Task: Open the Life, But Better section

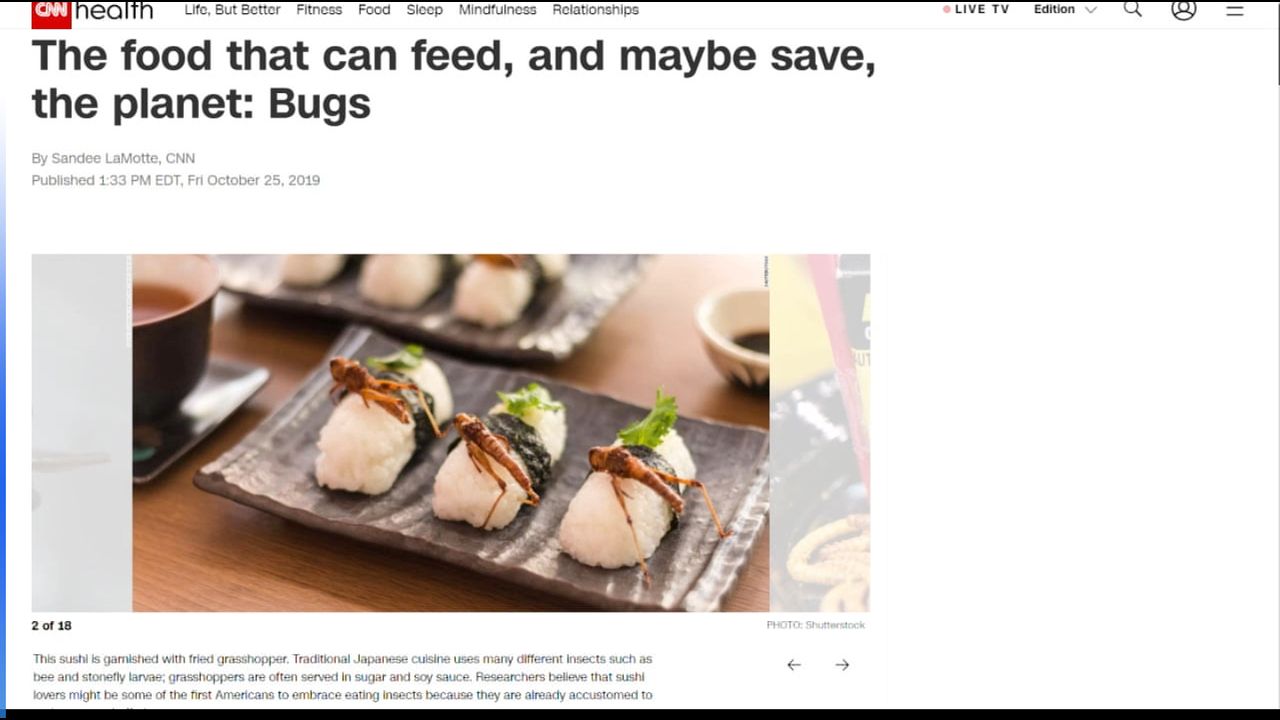Action: (232, 9)
